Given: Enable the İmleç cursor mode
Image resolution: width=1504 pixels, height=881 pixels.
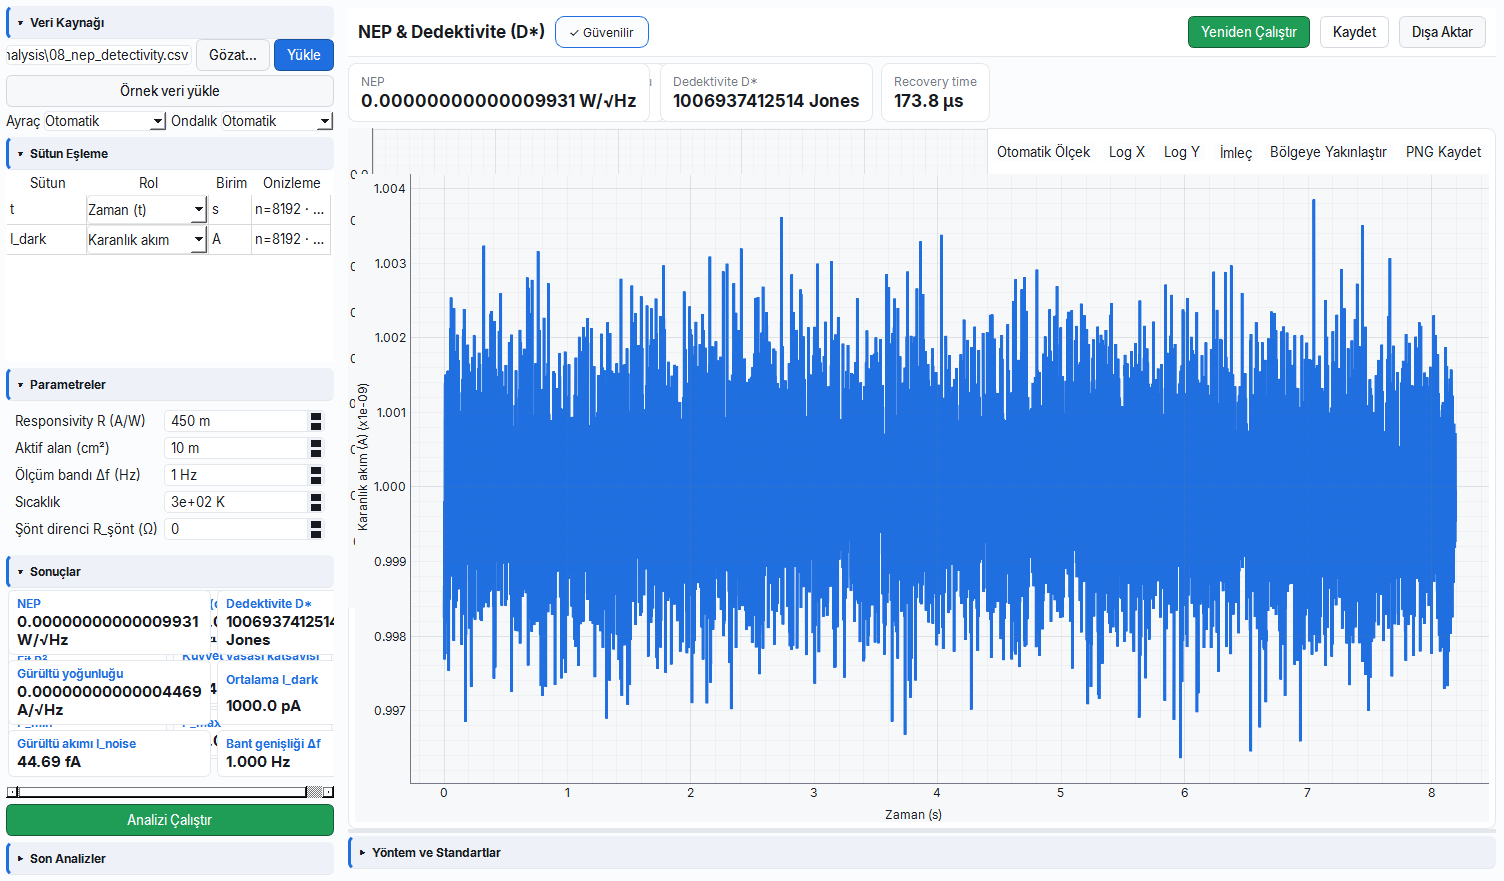Looking at the screenshot, I should [x=1235, y=152].
